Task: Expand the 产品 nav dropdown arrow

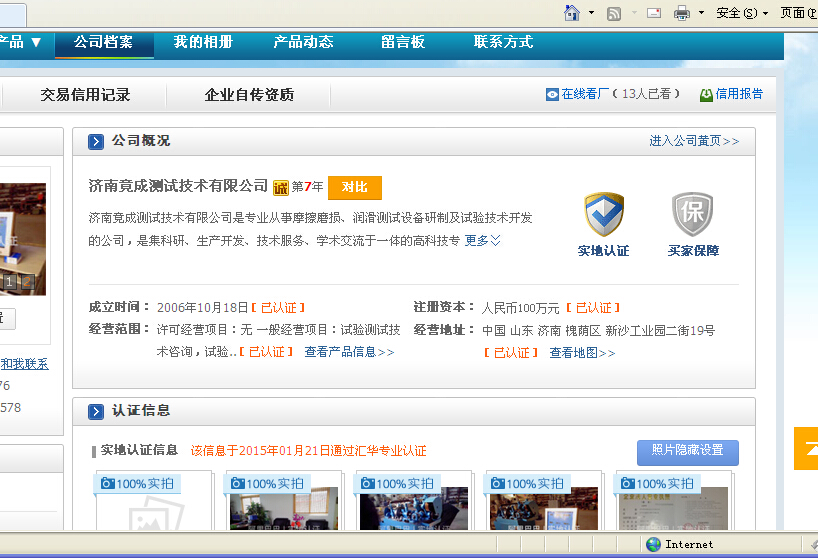Action: 36,42
